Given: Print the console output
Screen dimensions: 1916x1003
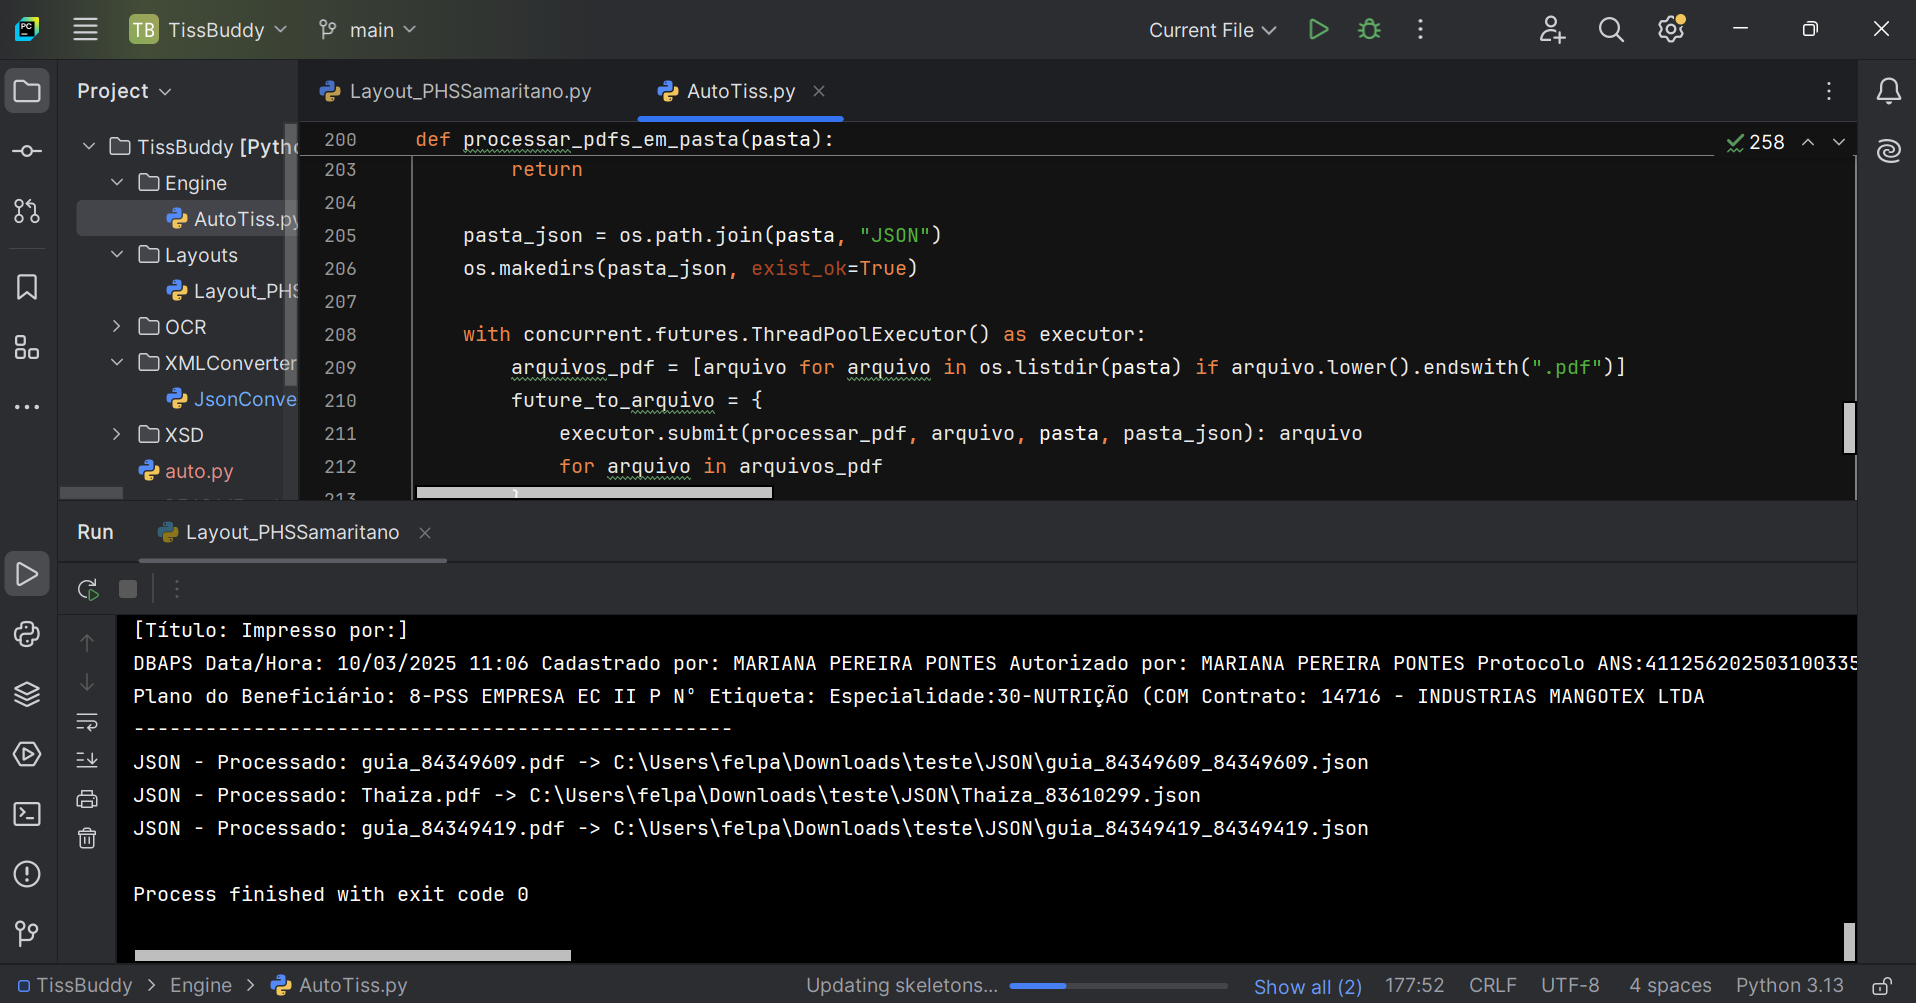Looking at the screenshot, I should pyautogui.click(x=87, y=799).
